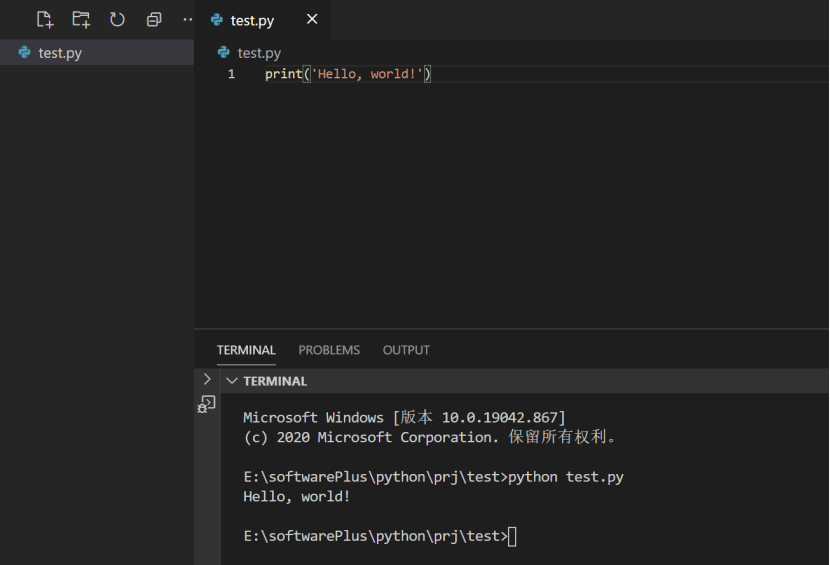Place cursor in the print statement
The width and height of the screenshot is (830, 565).
pyautogui.click(x=348, y=74)
